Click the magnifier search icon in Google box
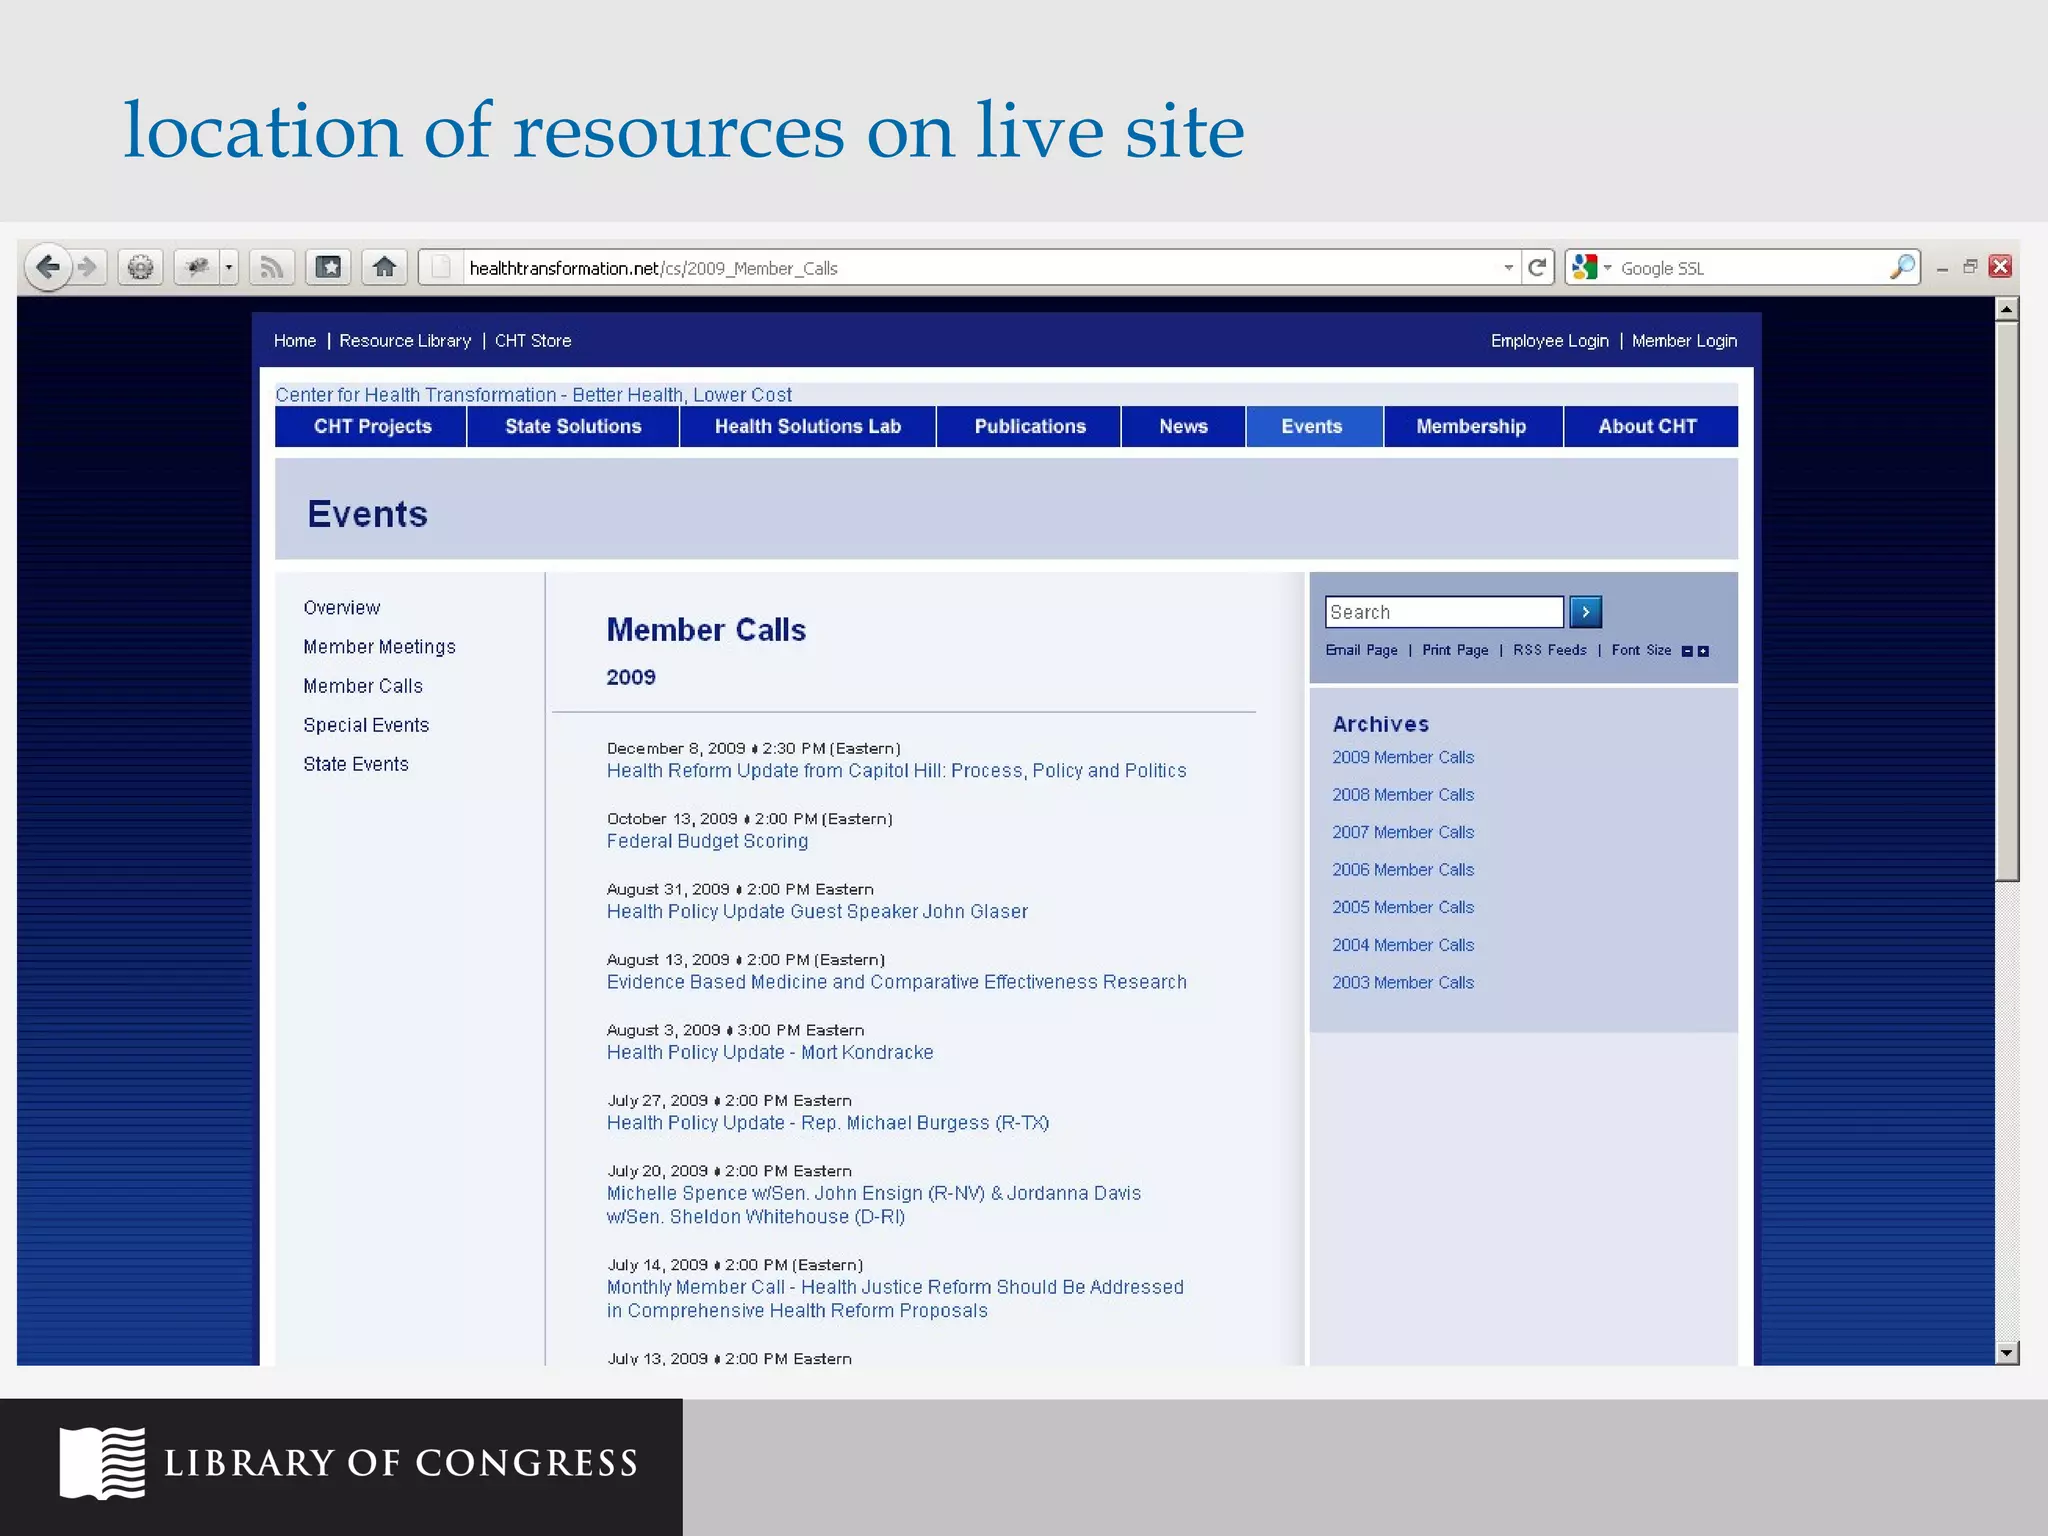Viewport: 2048px width, 1536px height. pos(1902,267)
